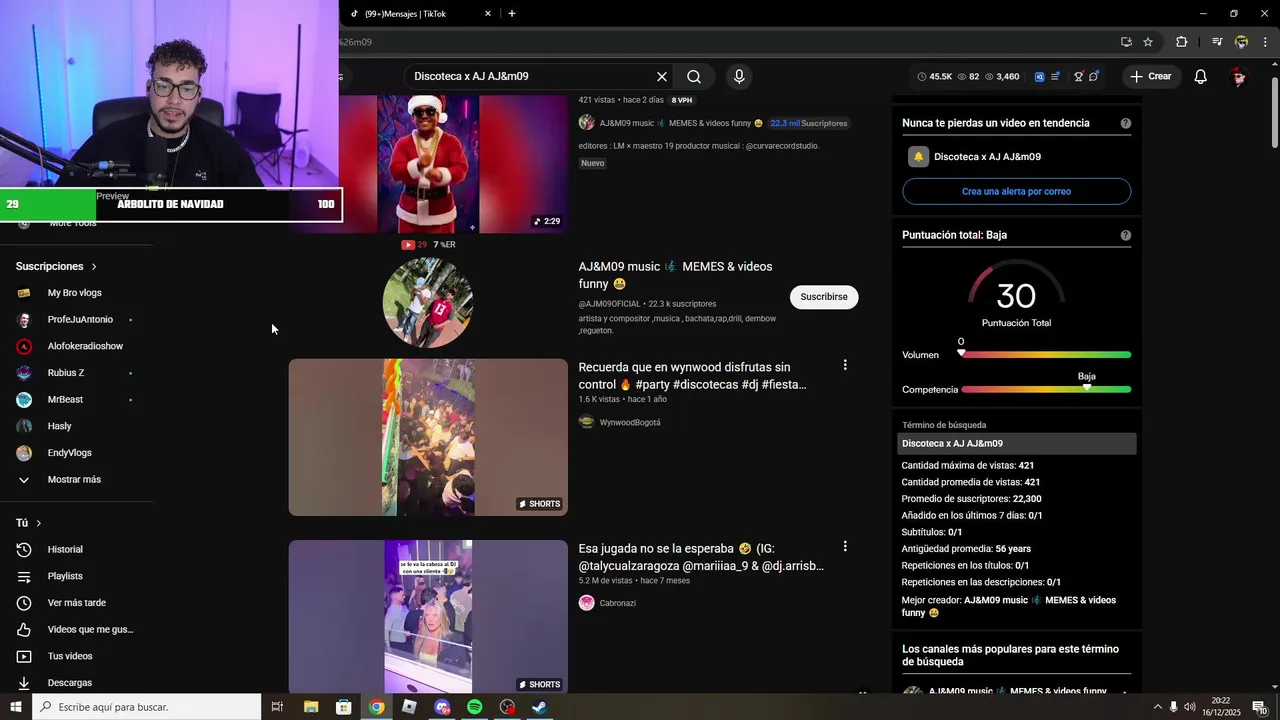
Task: Bookmark this page with the star
Action: (1148, 42)
